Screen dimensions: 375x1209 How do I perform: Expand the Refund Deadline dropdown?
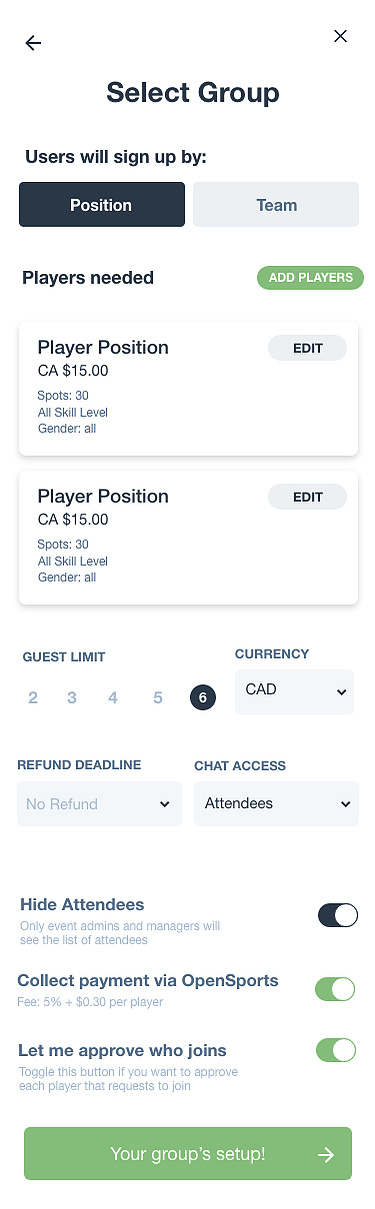pyautogui.click(x=99, y=804)
